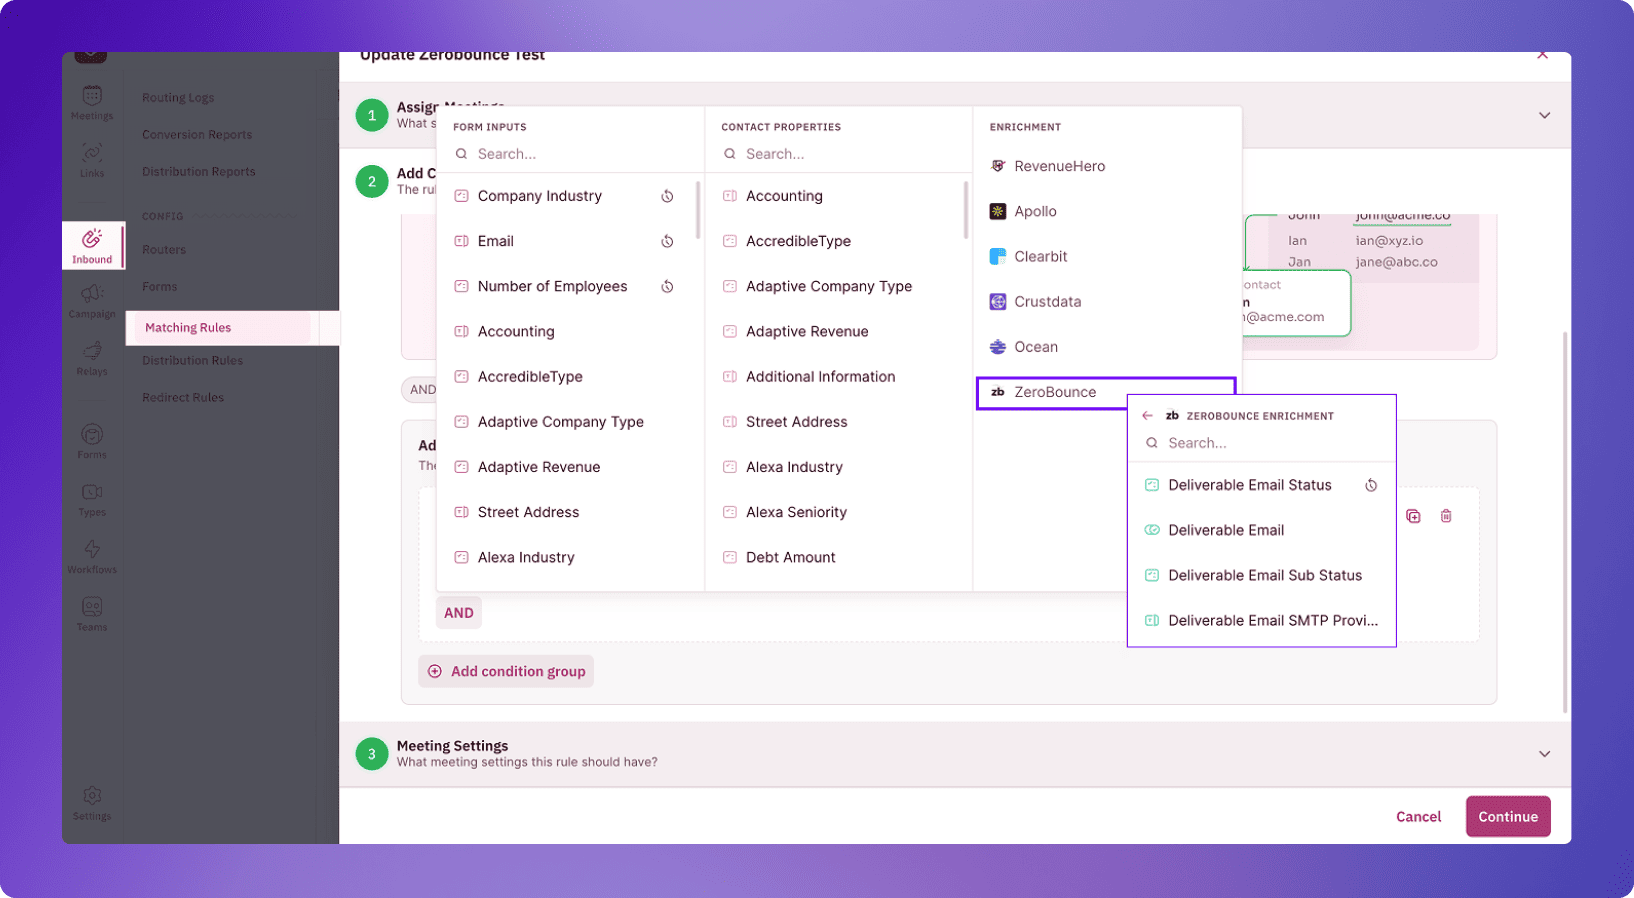Screen dimensions: 1634x898
Task: Click history icon beside Number of Employees
Action: (x=667, y=286)
